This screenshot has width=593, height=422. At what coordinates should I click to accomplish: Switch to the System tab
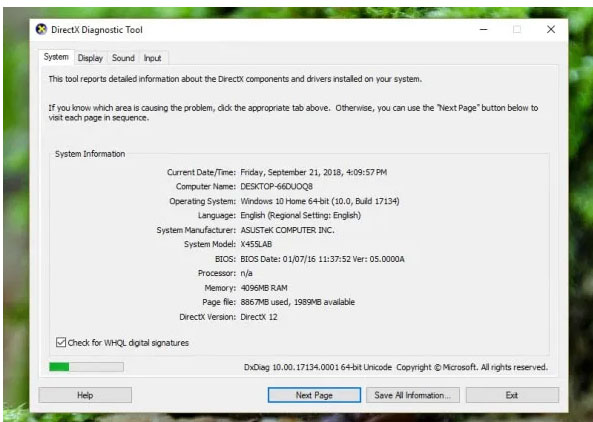coord(56,57)
